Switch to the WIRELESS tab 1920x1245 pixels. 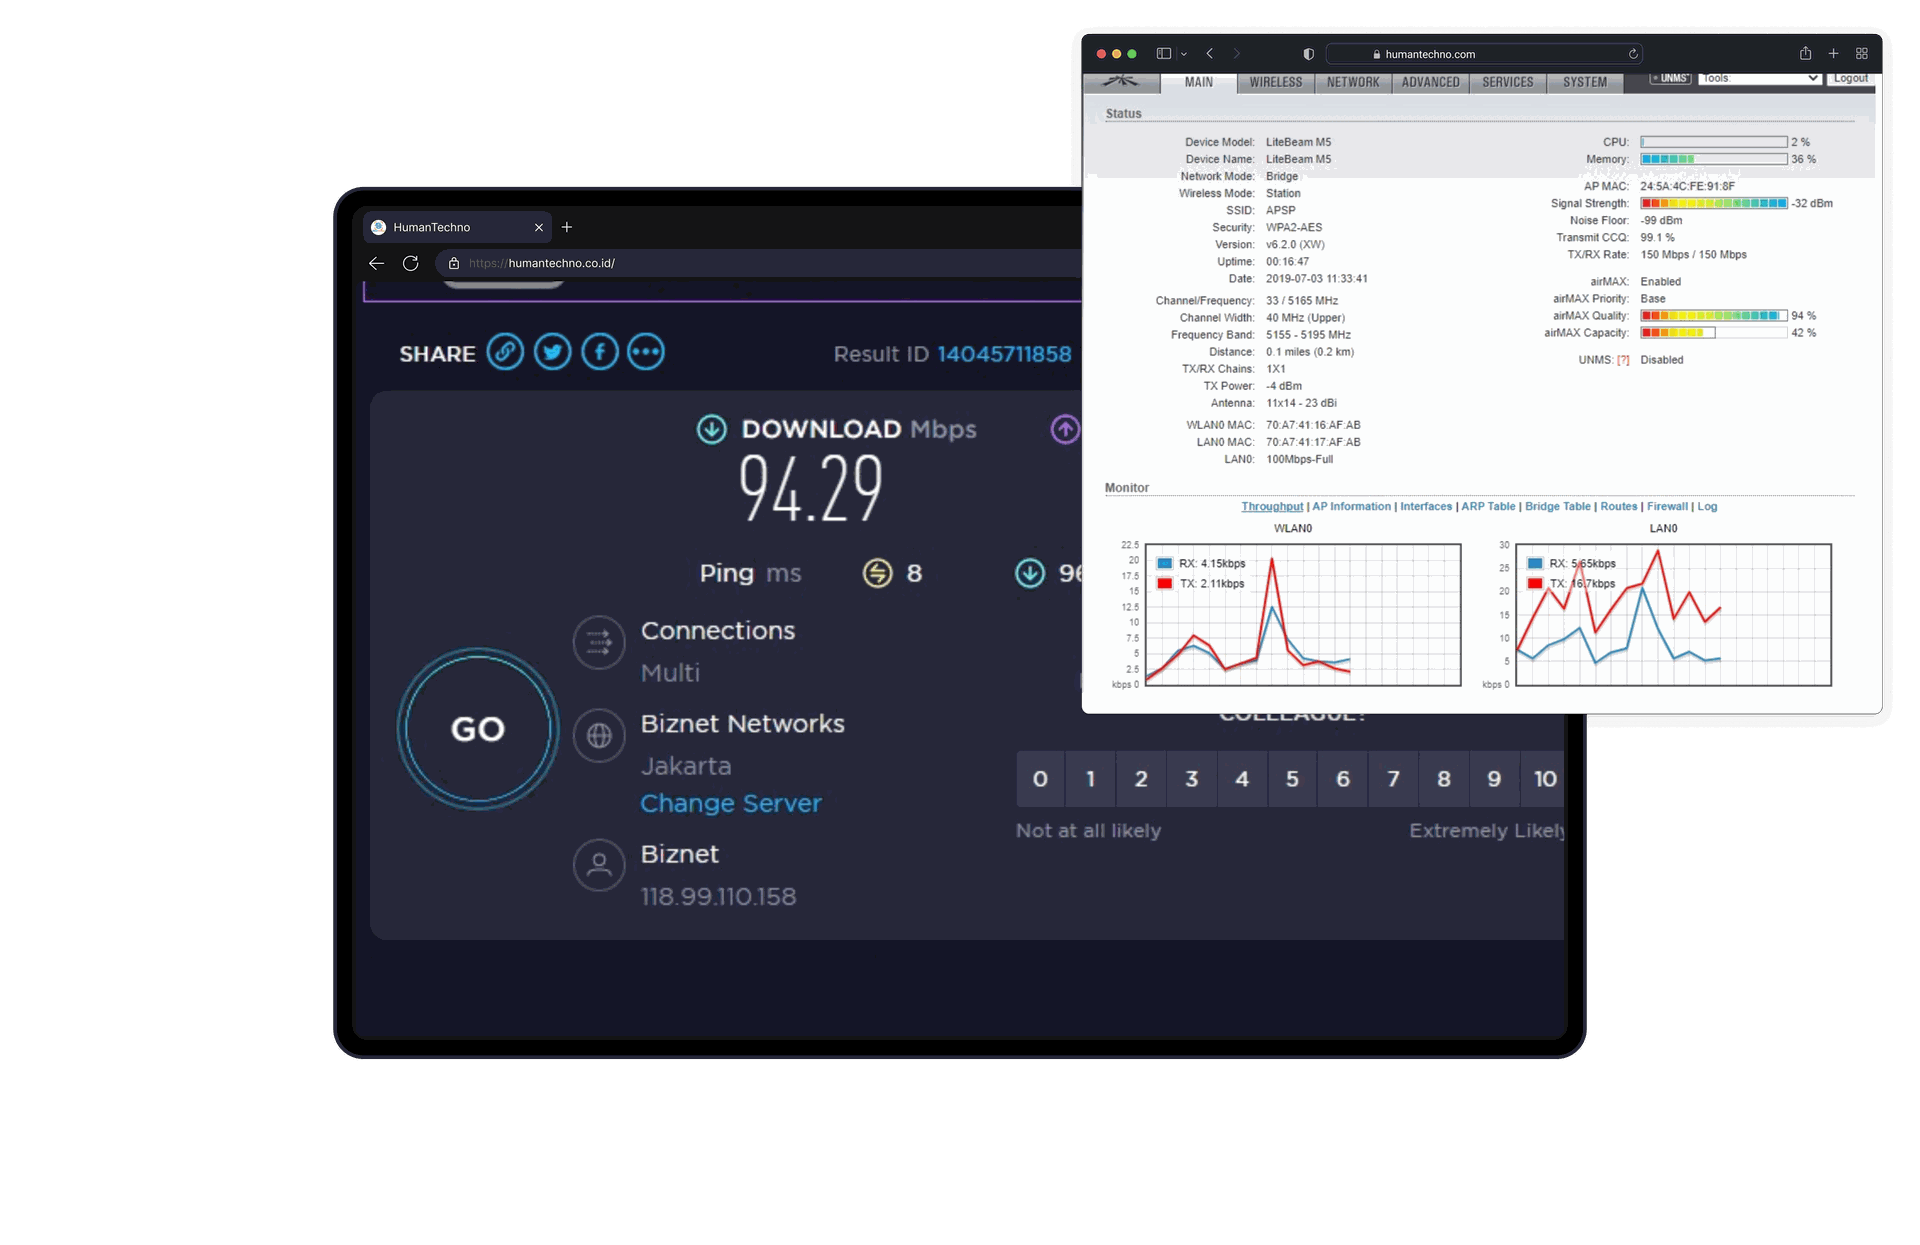[x=1275, y=82]
